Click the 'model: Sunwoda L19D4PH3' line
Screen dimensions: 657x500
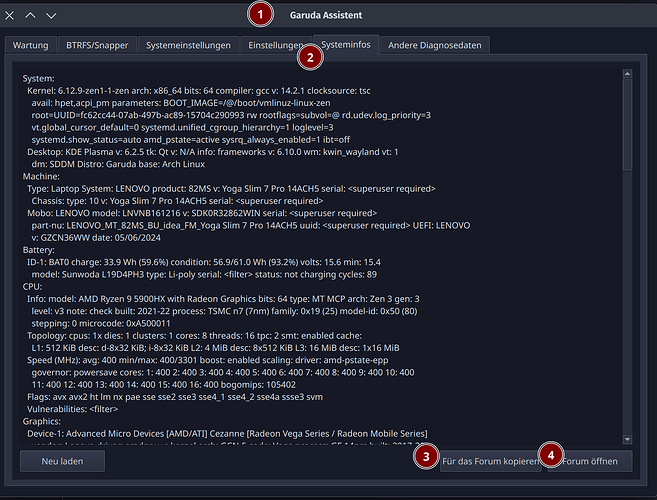click(x=204, y=275)
